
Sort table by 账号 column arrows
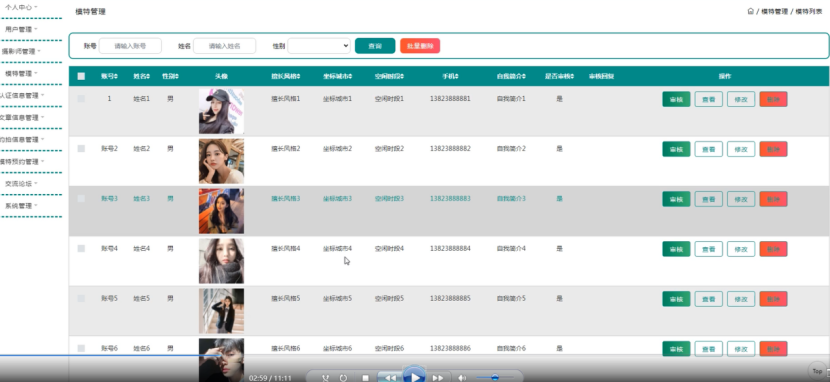coord(116,76)
